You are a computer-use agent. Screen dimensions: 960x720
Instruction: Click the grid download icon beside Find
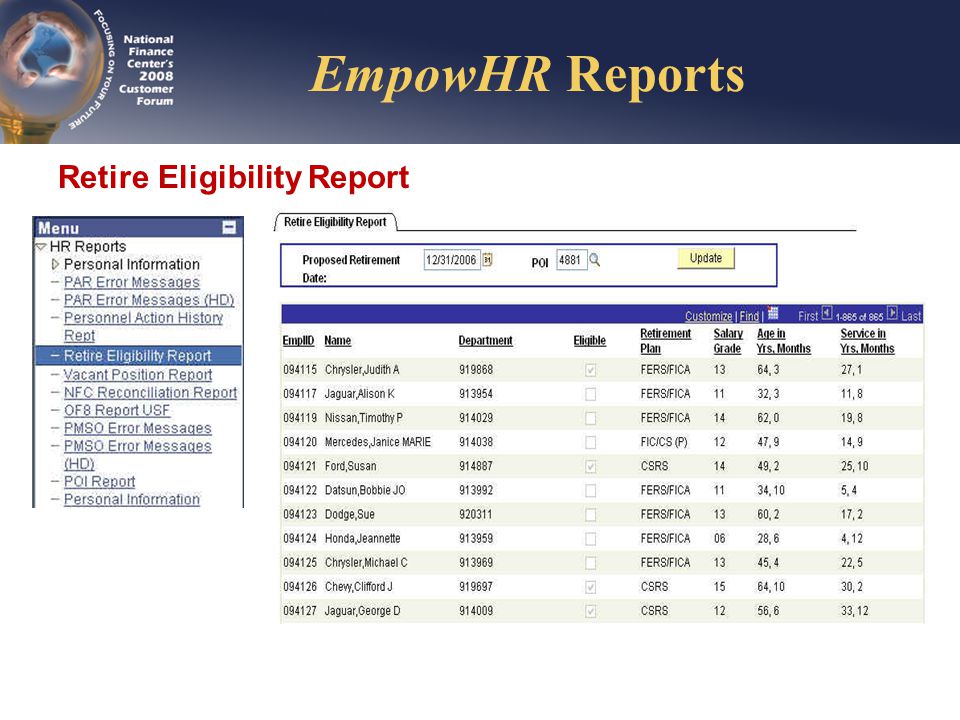(x=773, y=313)
